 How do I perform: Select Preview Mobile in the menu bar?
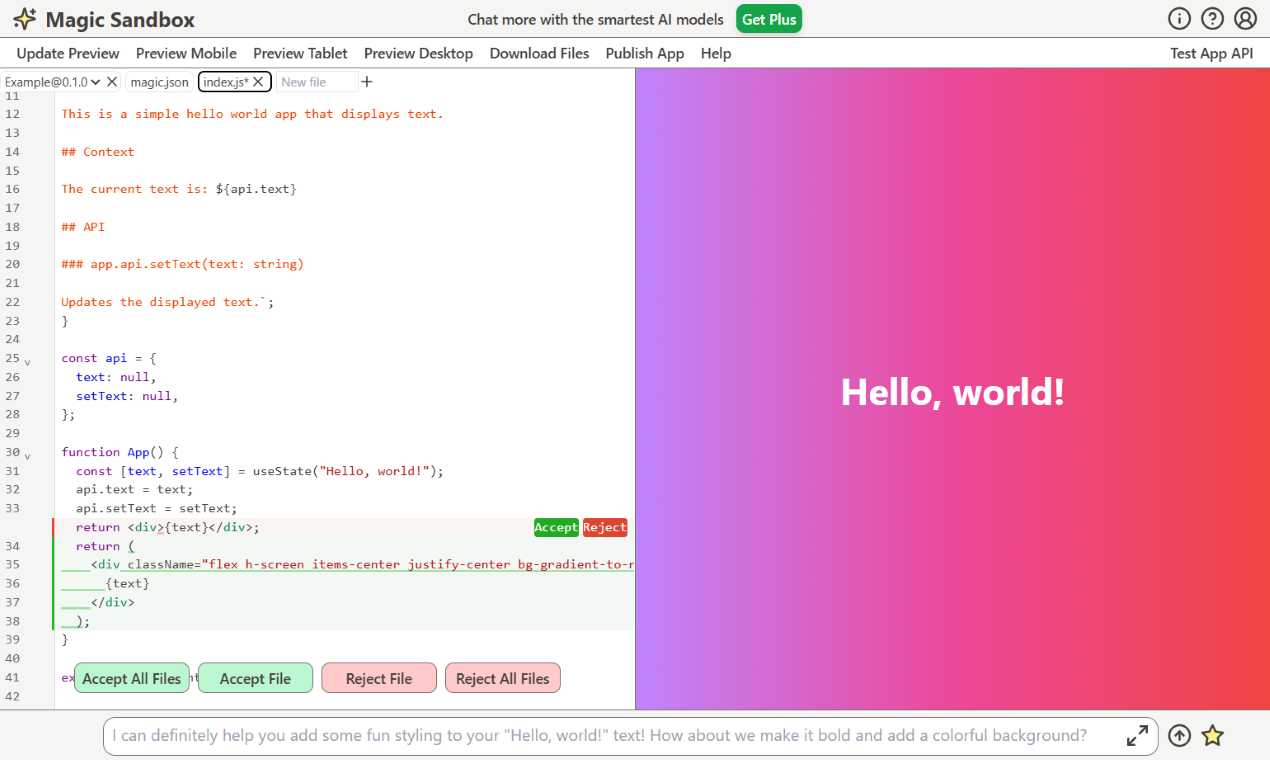click(186, 53)
